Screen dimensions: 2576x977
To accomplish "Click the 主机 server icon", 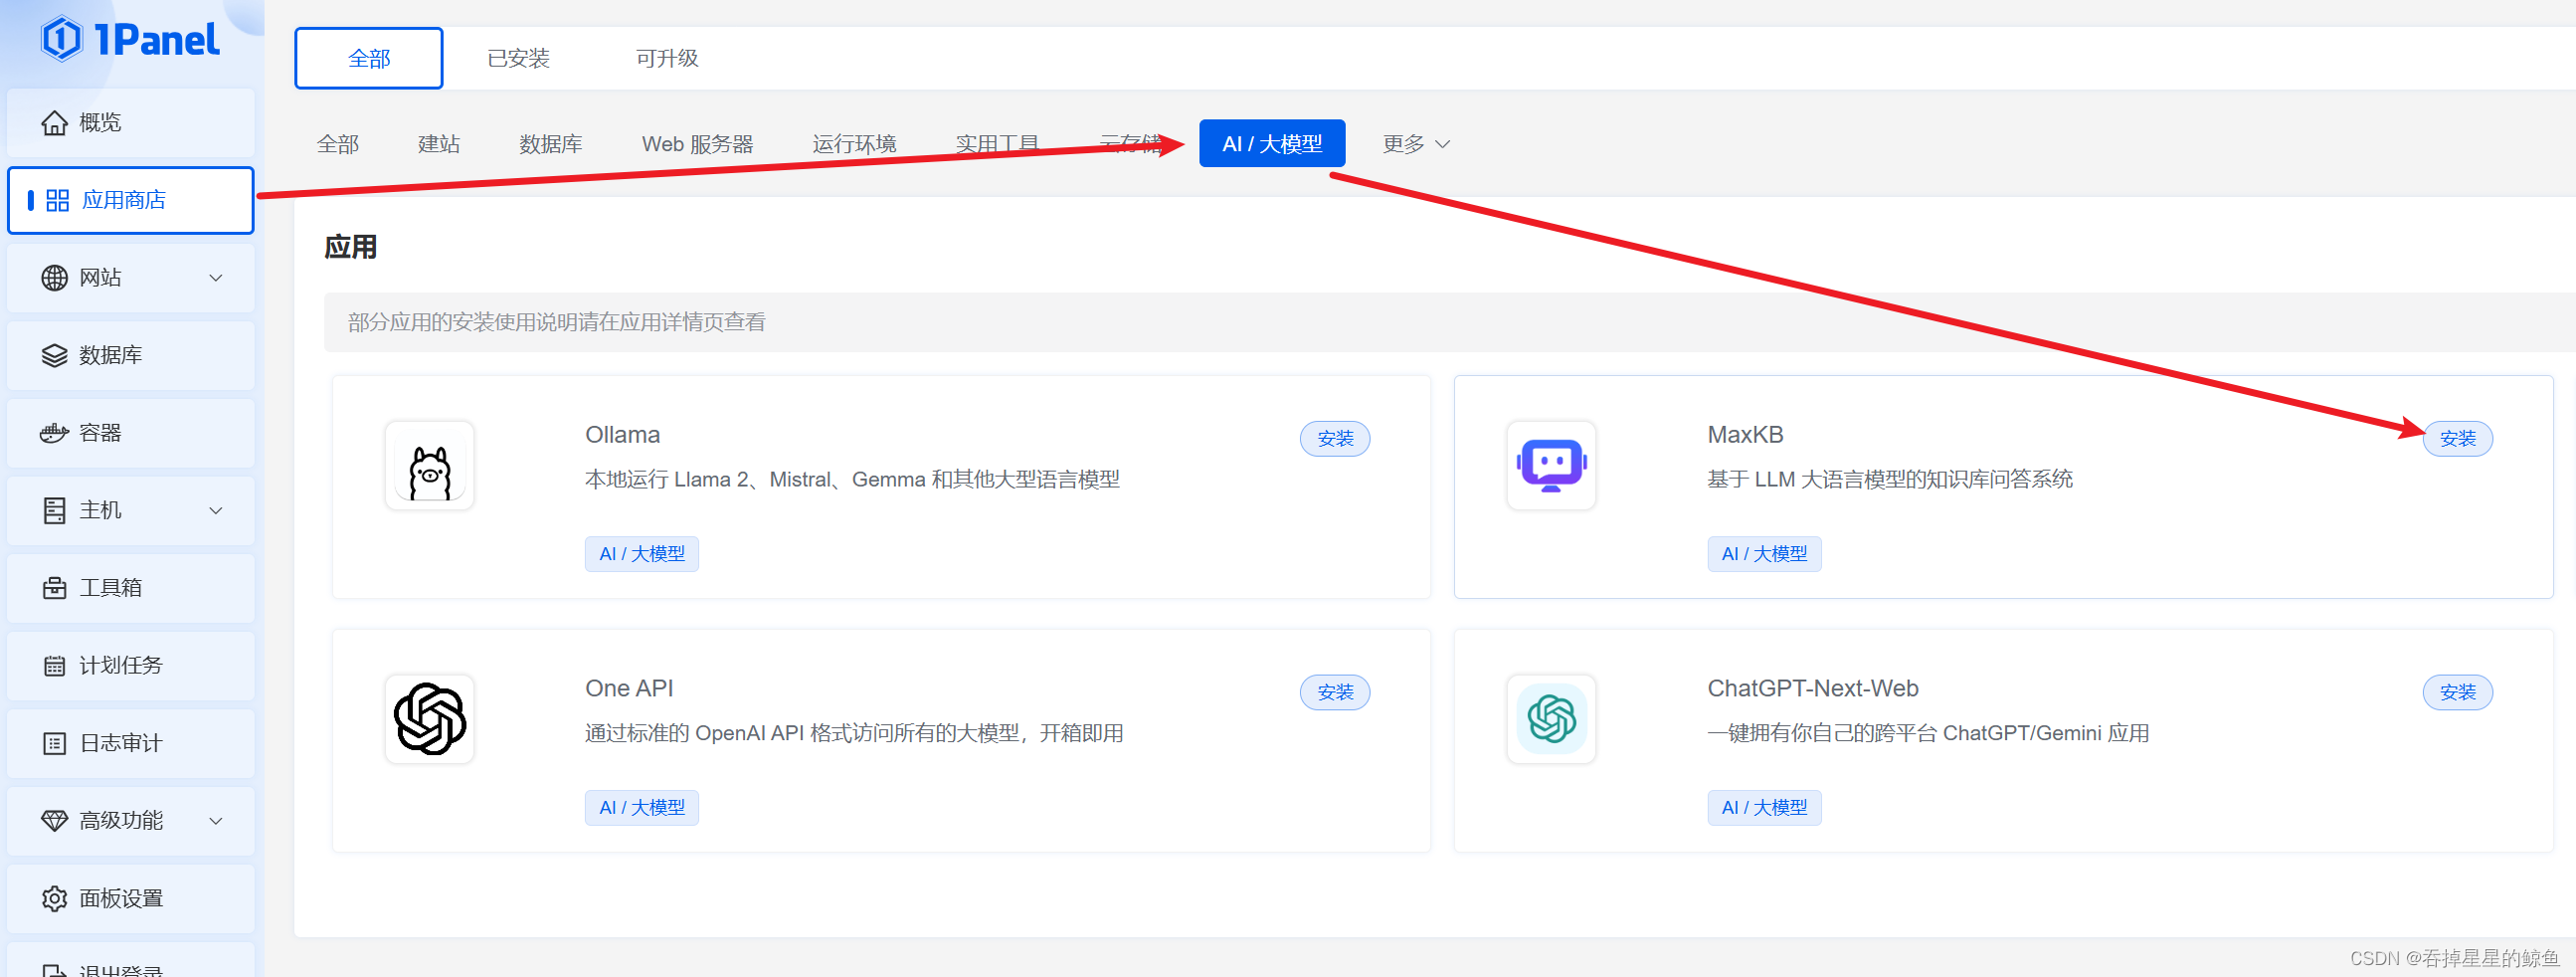I will point(54,511).
